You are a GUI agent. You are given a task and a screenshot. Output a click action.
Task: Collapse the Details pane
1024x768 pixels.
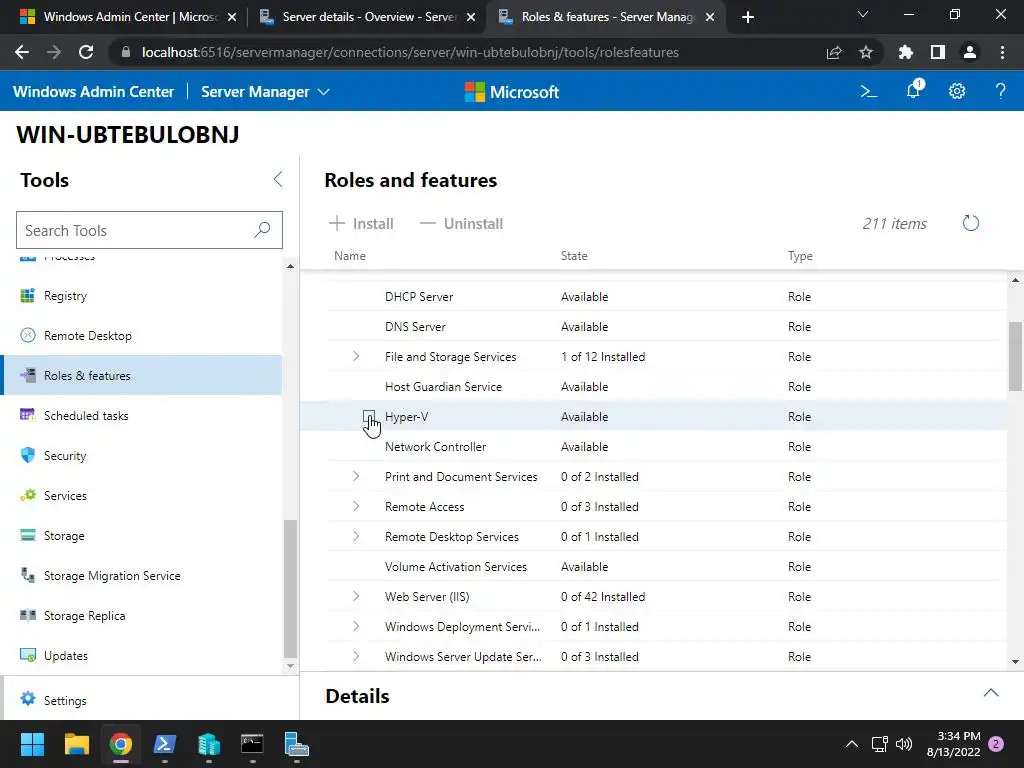(991, 693)
